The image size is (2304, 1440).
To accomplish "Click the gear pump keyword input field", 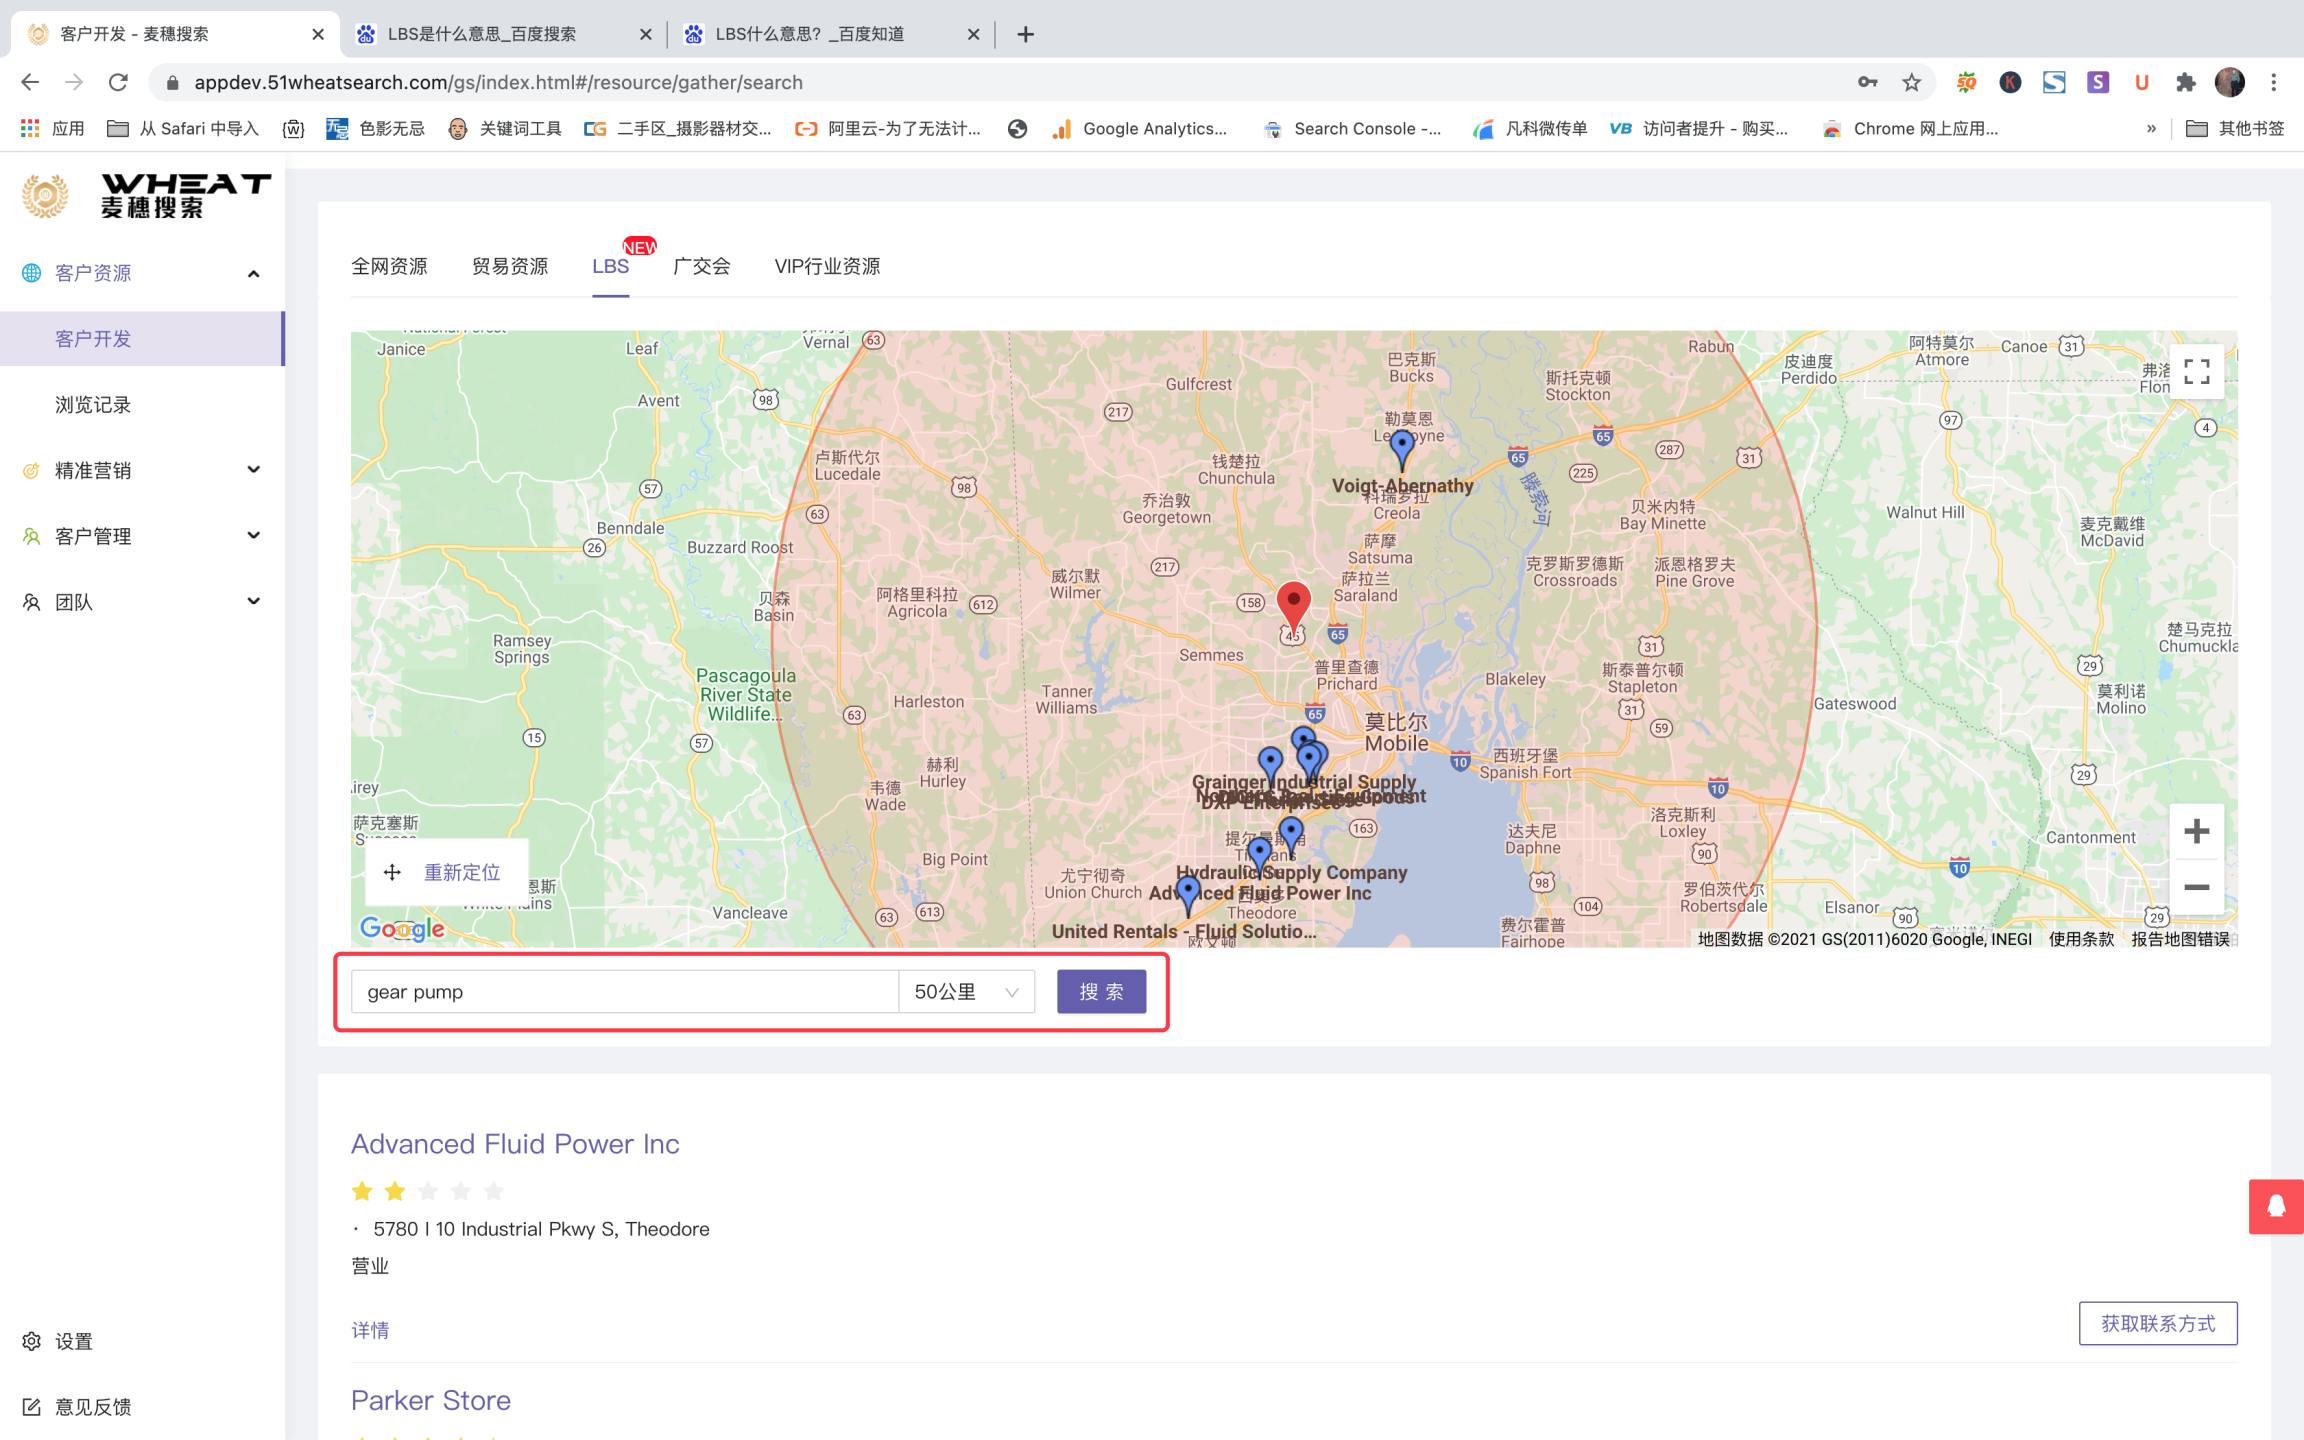I will (x=625, y=992).
